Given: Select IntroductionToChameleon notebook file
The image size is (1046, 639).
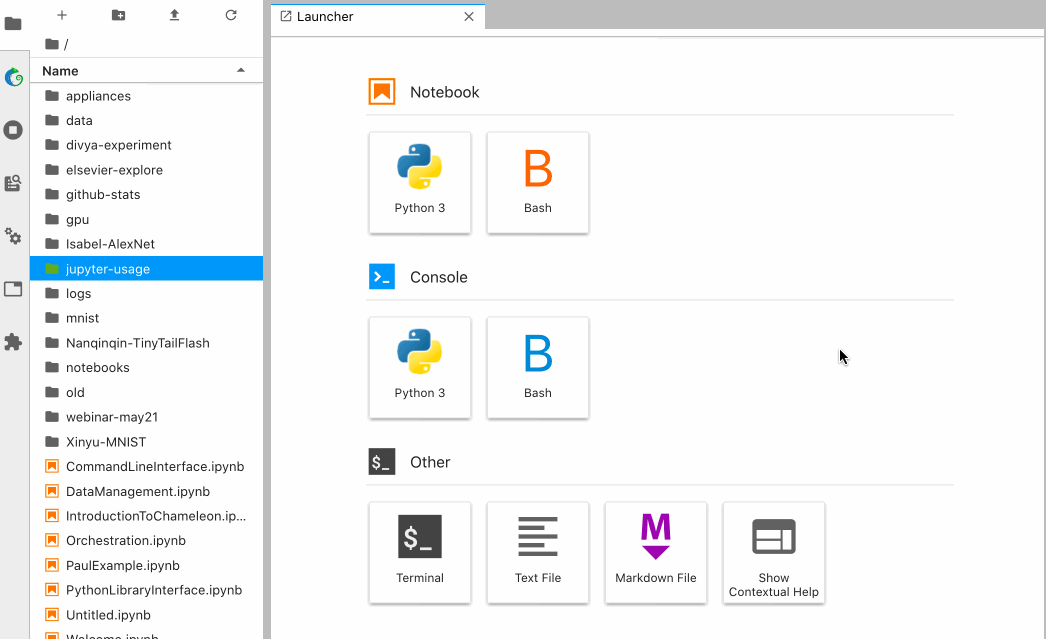Looking at the screenshot, I should (x=146, y=516).
